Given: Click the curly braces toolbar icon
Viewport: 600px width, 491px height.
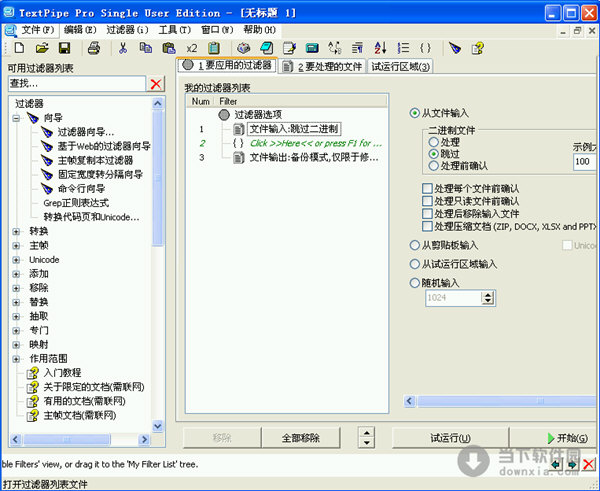Looking at the screenshot, I should coord(425,48).
